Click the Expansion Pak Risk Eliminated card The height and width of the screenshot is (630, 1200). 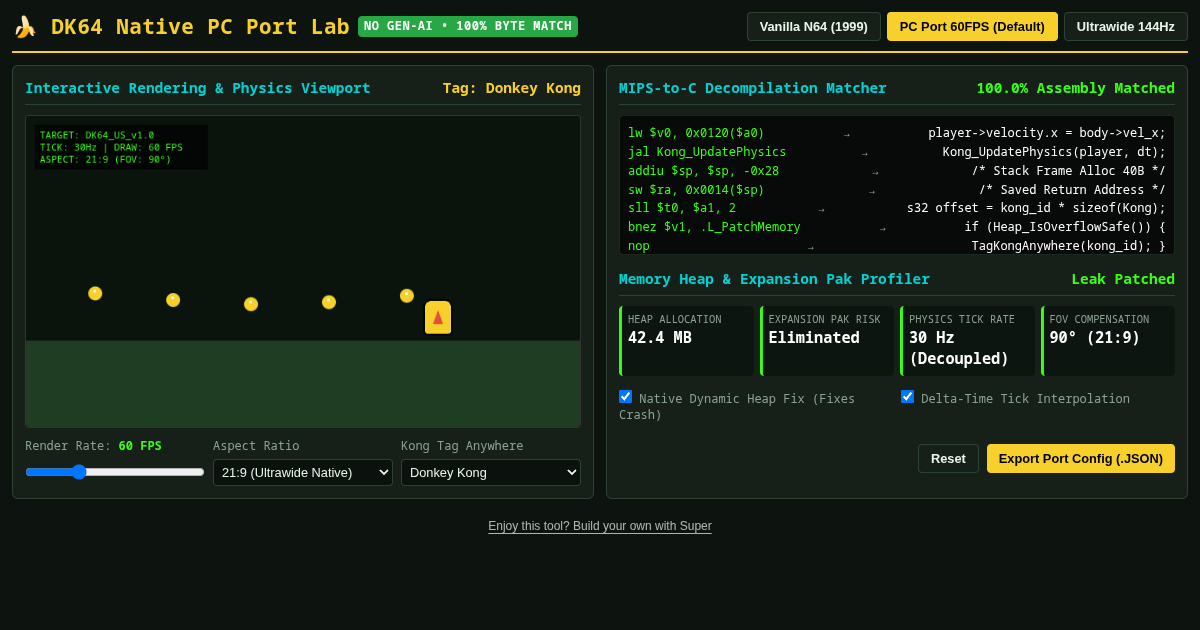(x=827, y=341)
